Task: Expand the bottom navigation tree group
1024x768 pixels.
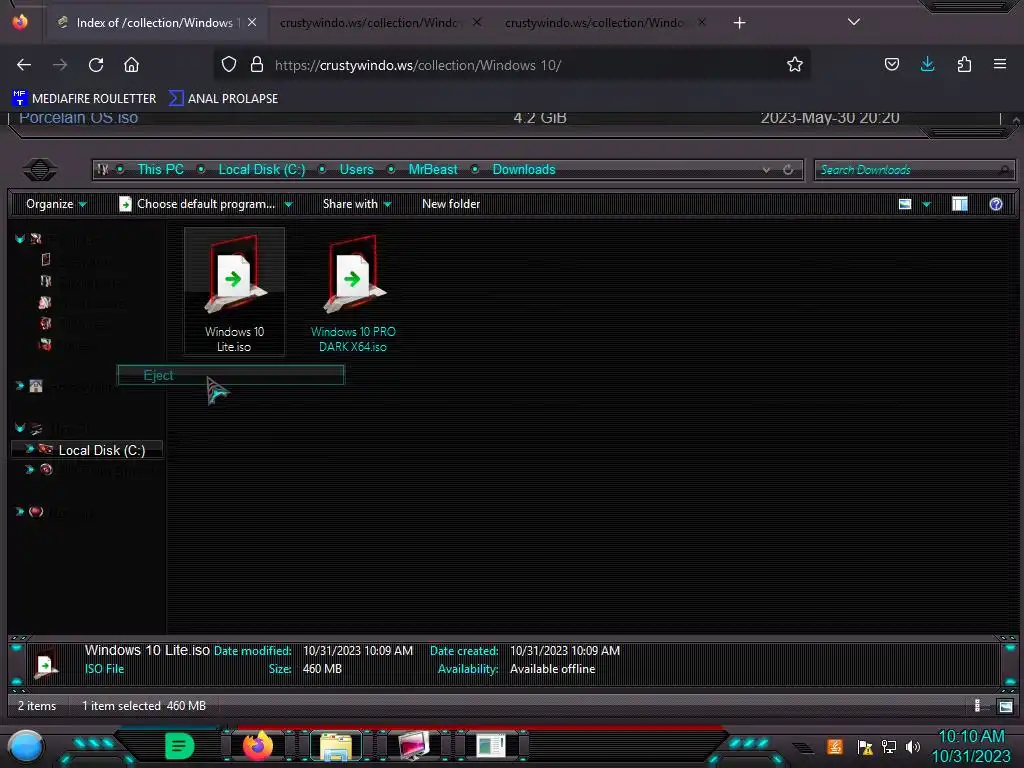Action: 20,511
